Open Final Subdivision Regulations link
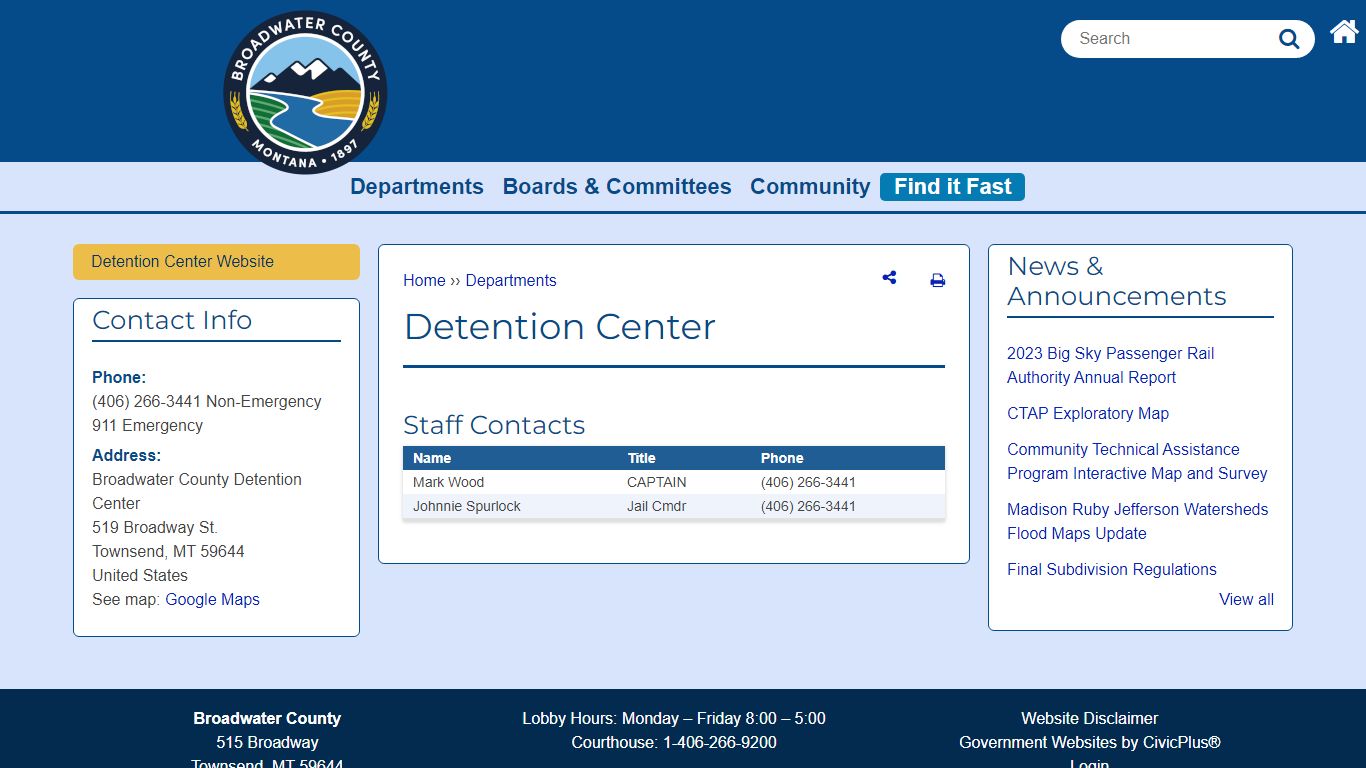 [1112, 570]
